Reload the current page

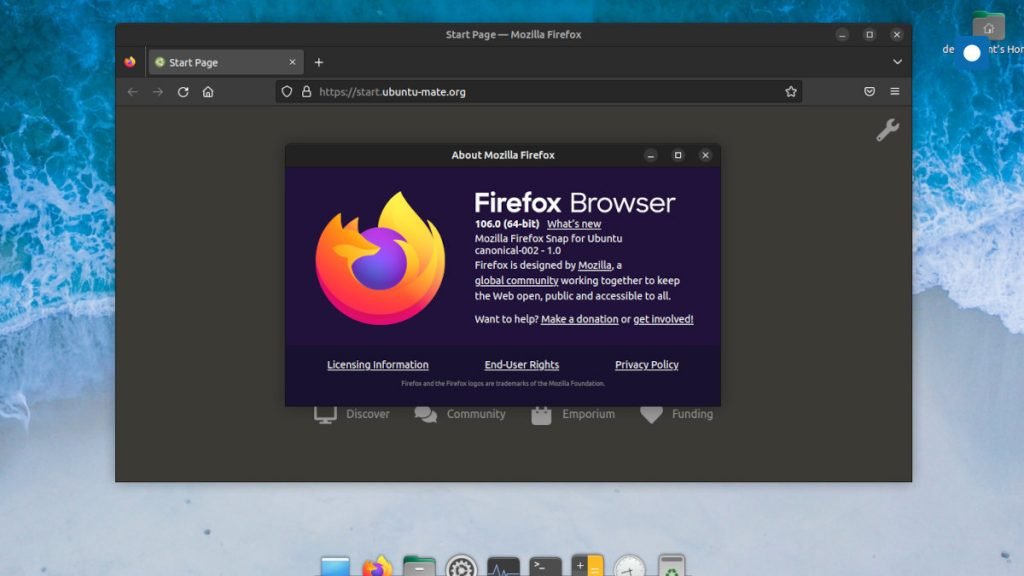tap(183, 92)
